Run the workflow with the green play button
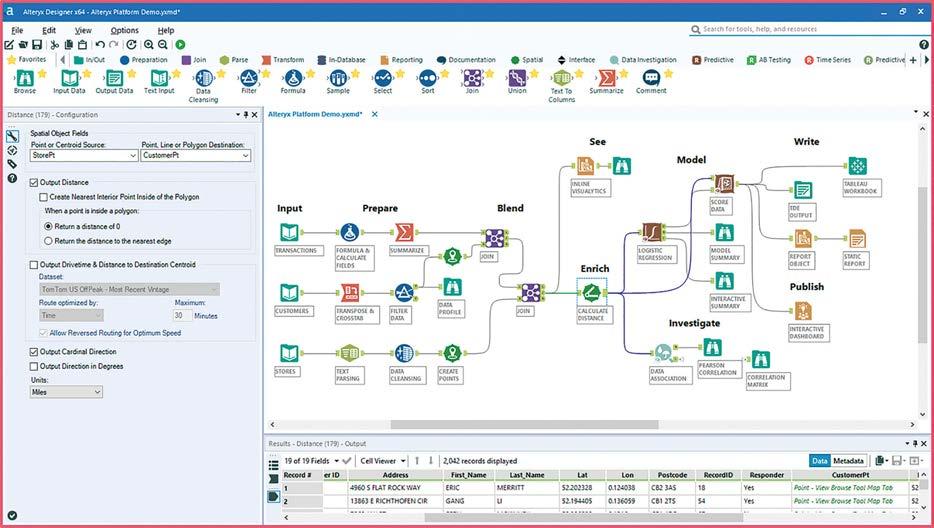 click(180, 44)
